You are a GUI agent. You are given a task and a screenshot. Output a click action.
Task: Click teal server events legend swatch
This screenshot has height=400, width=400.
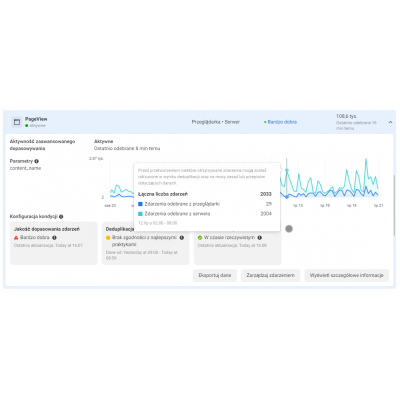click(x=140, y=214)
